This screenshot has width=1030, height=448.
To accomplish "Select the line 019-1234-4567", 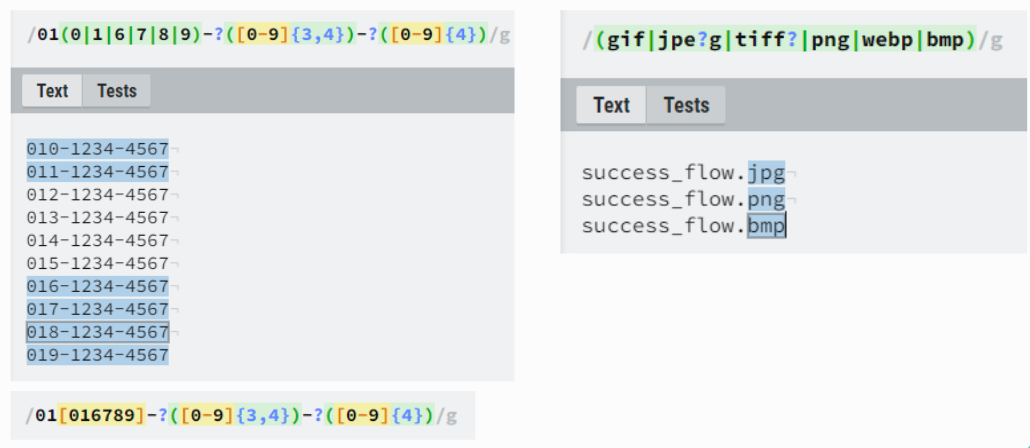I will (98, 355).
